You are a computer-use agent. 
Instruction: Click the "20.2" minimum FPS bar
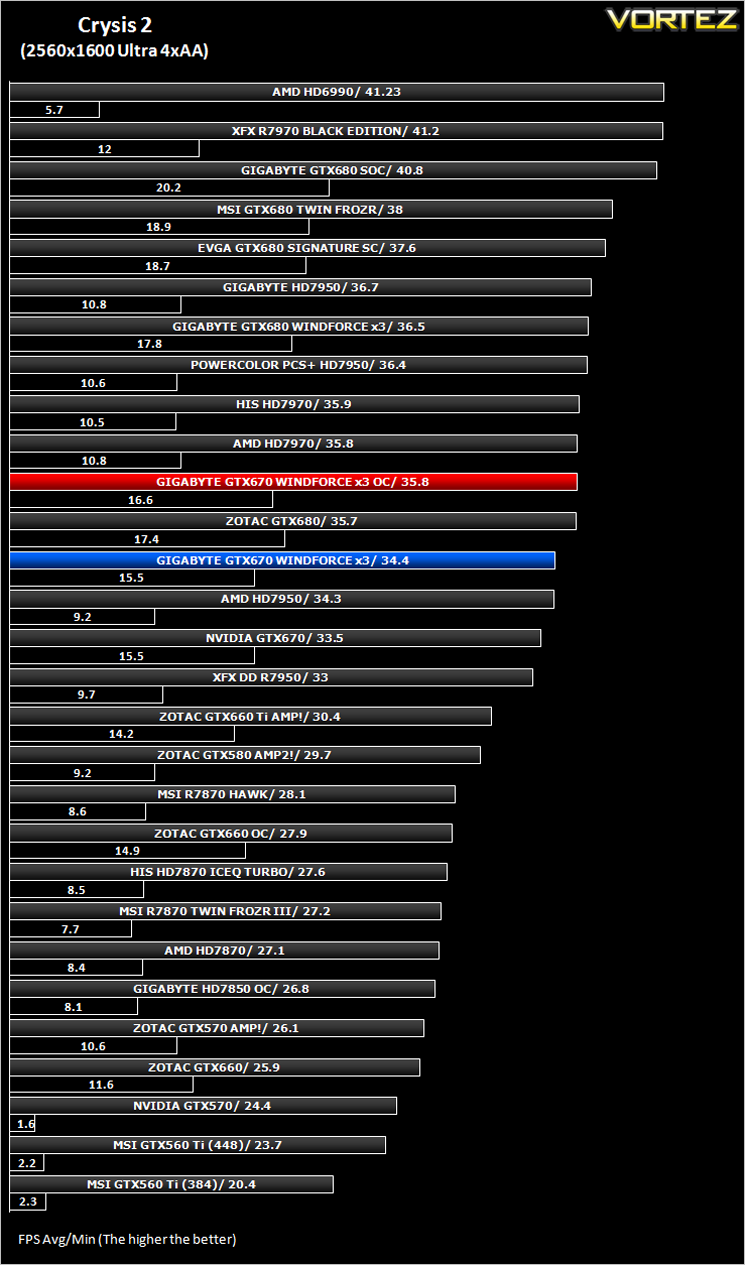point(169,188)
